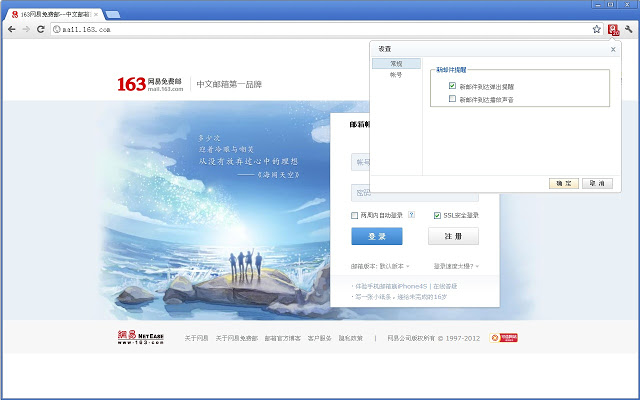
Task: Click the browser forward arrow
Action: [26, 29]
